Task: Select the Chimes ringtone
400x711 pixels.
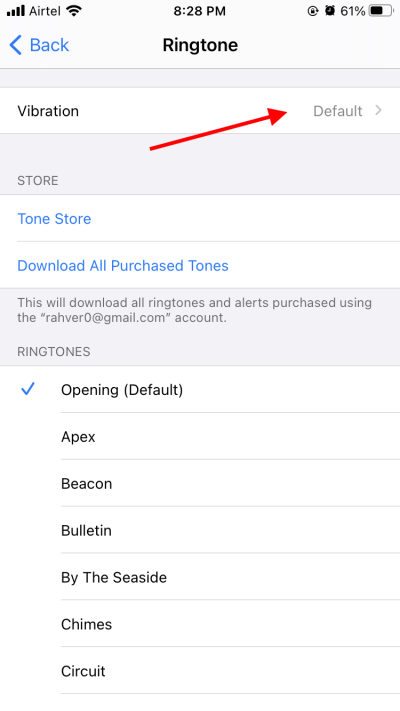Action: click(x=200, y=624)
